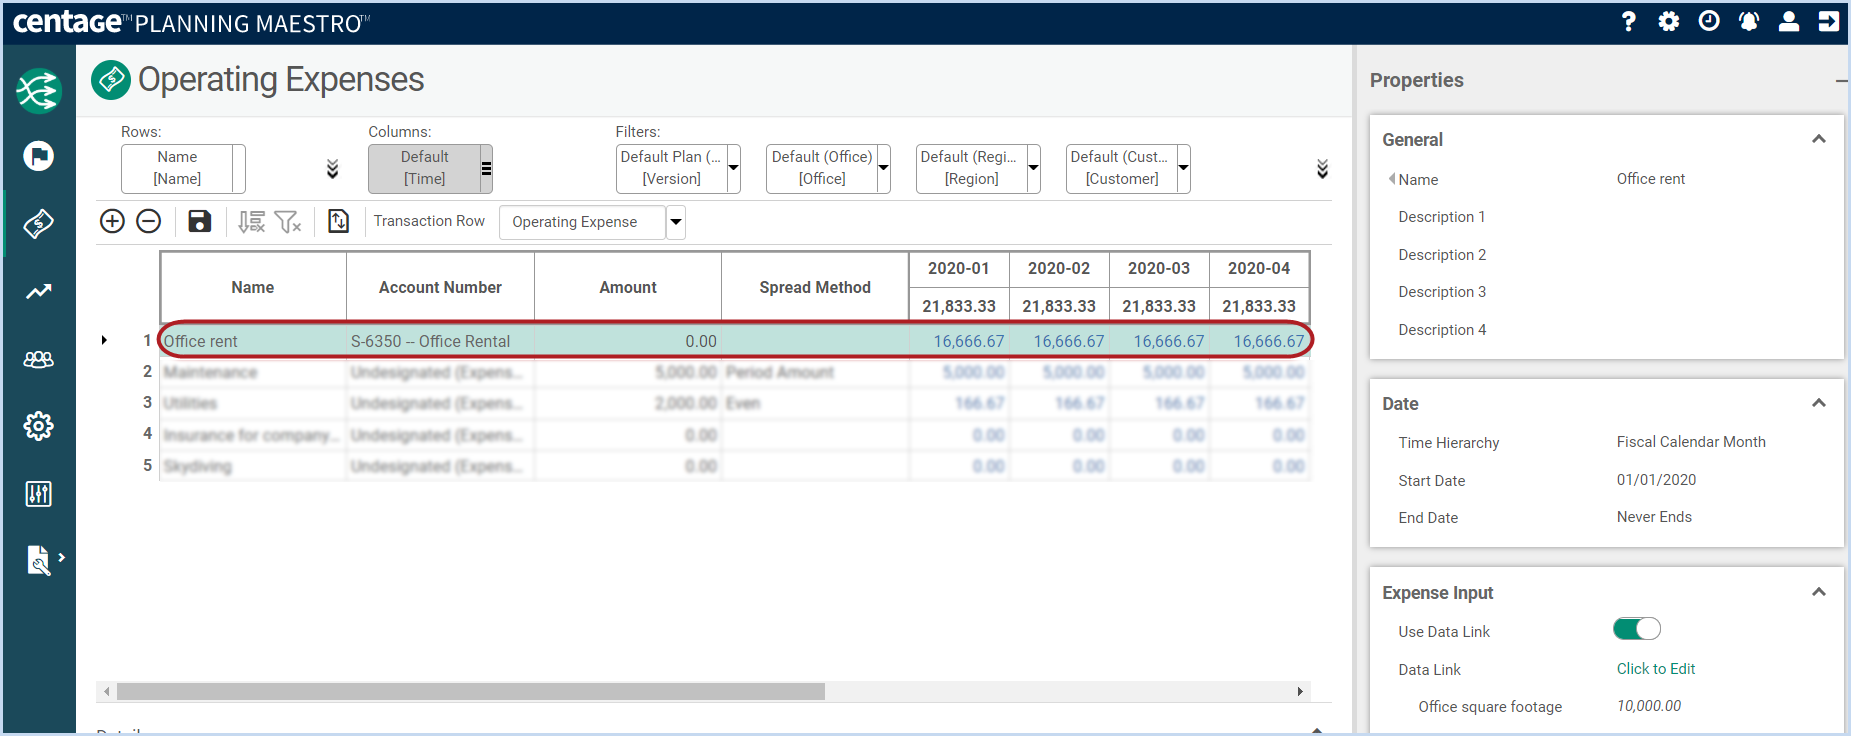The image size is (1851, 736).
Task: Sort by the Name column header
Action: pos(253,287)
